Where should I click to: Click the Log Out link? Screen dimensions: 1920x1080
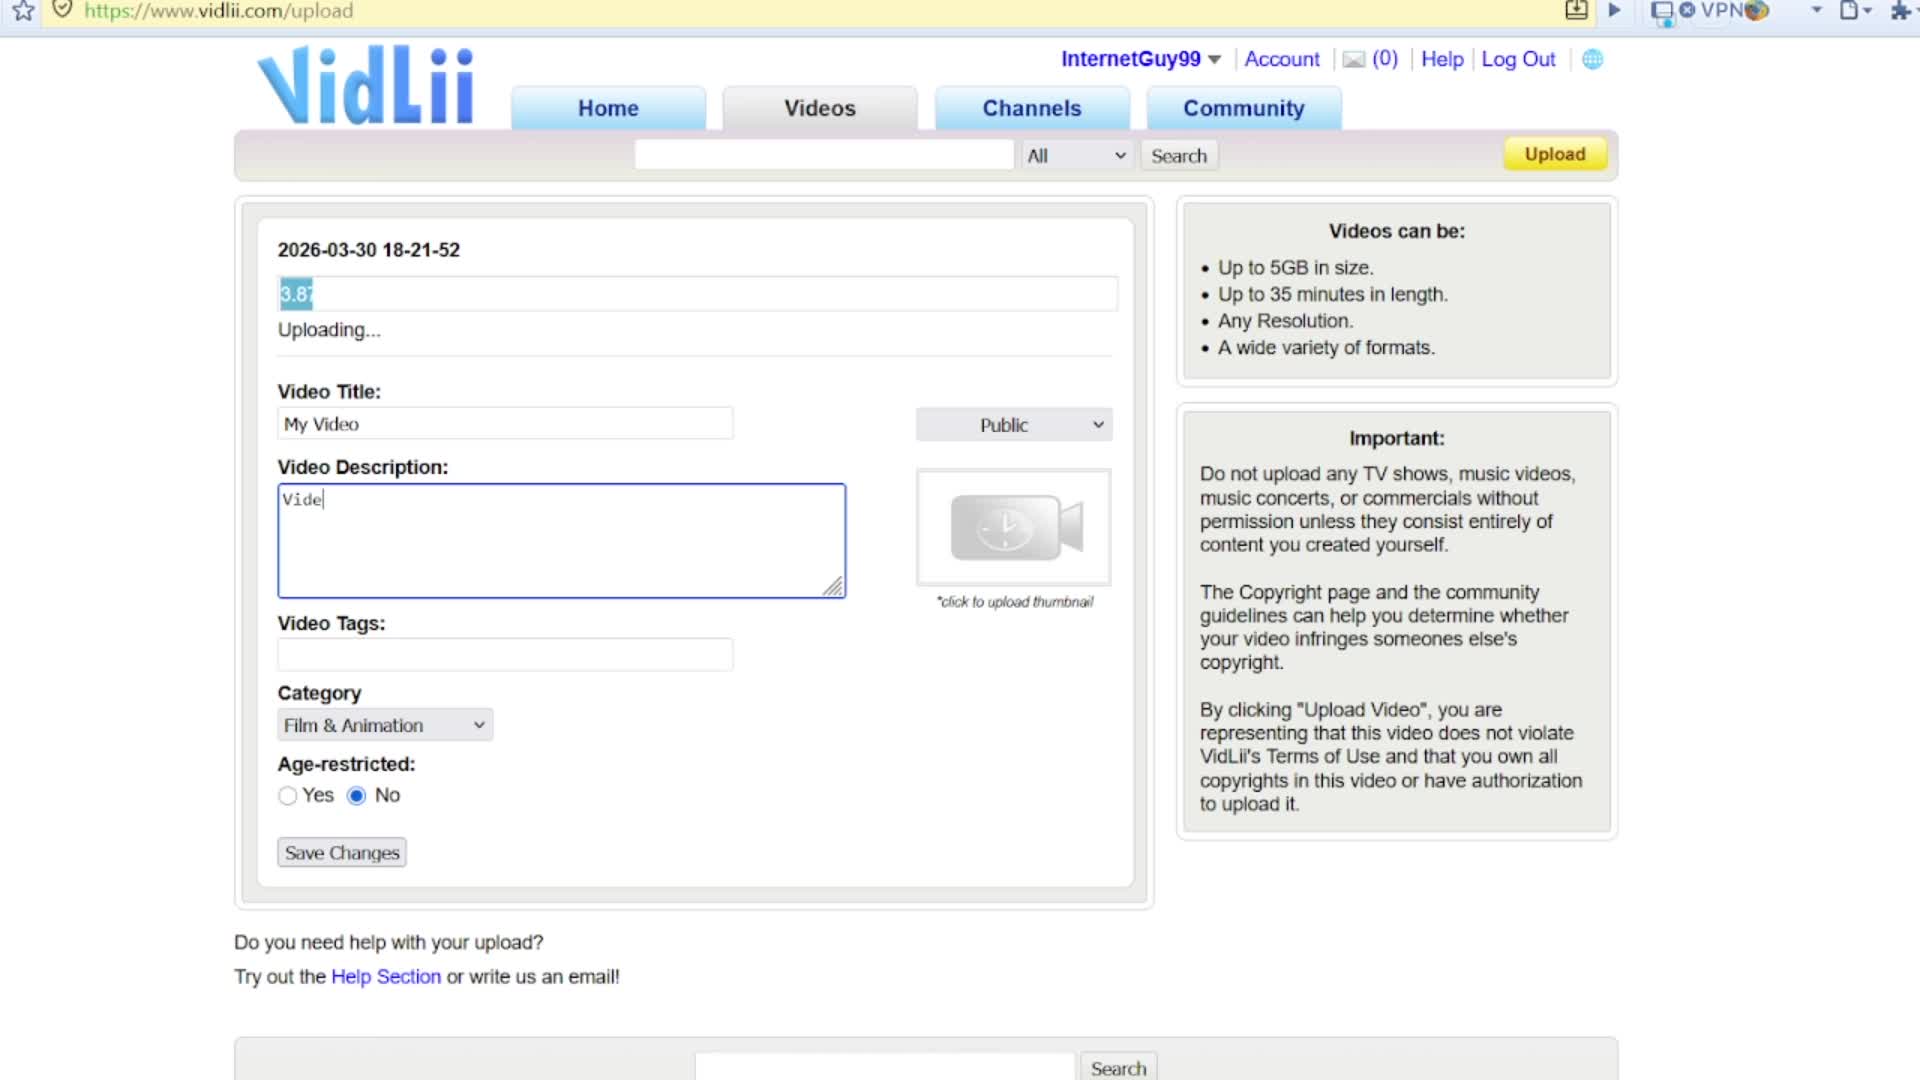pyautogui.click(x=1518, y=59)
